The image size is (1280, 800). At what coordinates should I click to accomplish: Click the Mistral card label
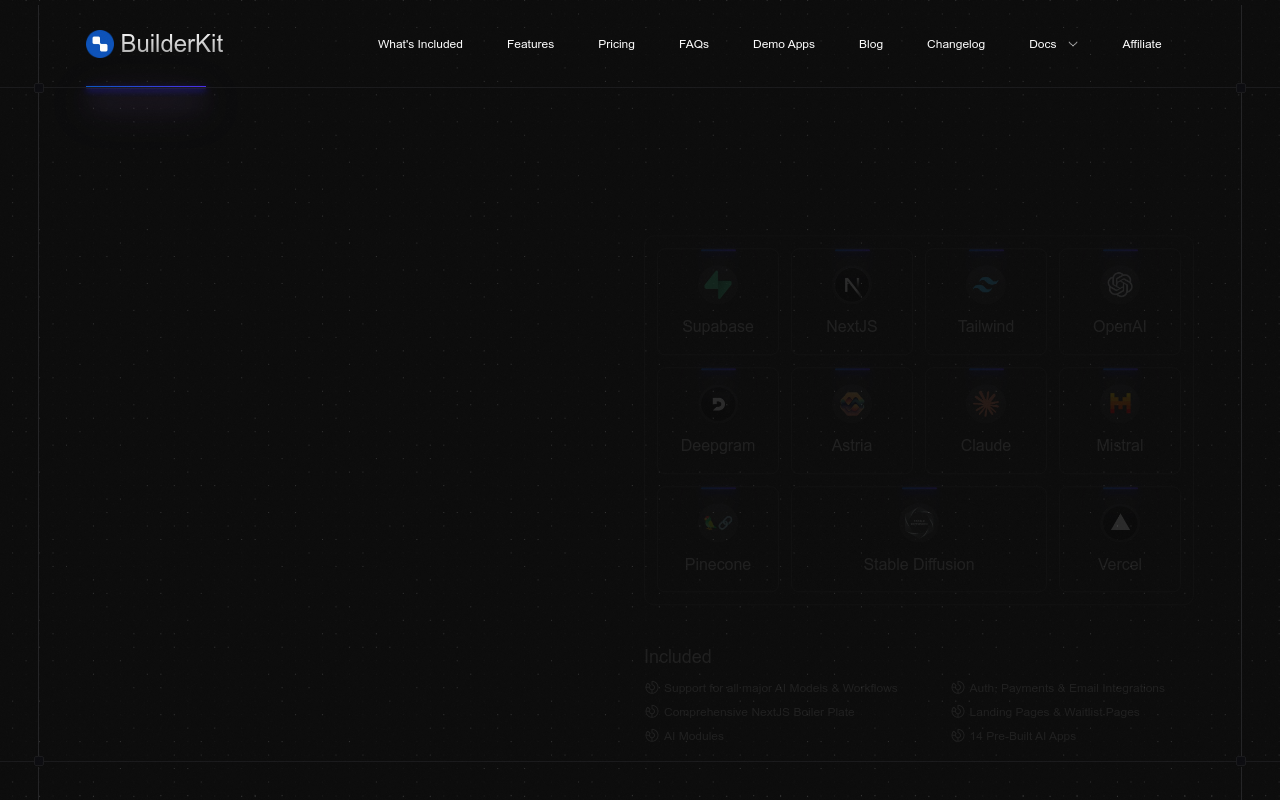[x=1120, y=445]
